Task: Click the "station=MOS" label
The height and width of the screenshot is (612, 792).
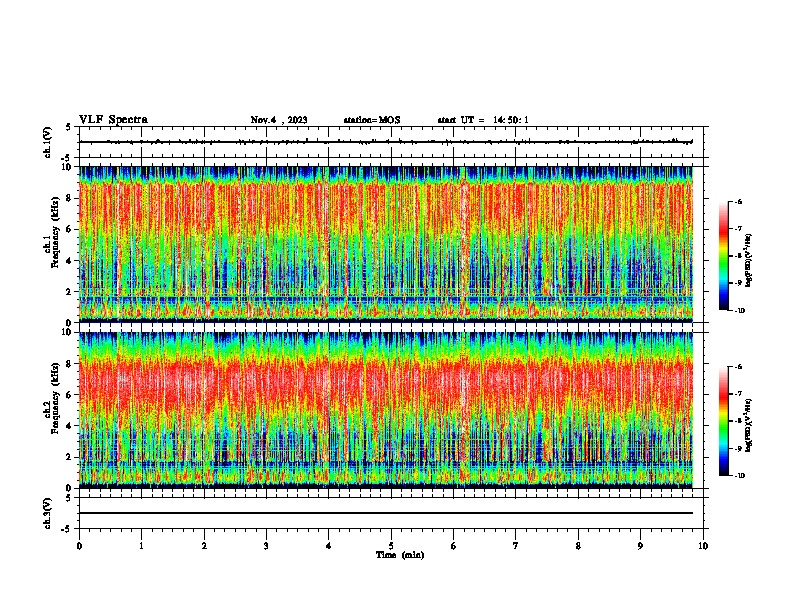Action: click(372, 120)
